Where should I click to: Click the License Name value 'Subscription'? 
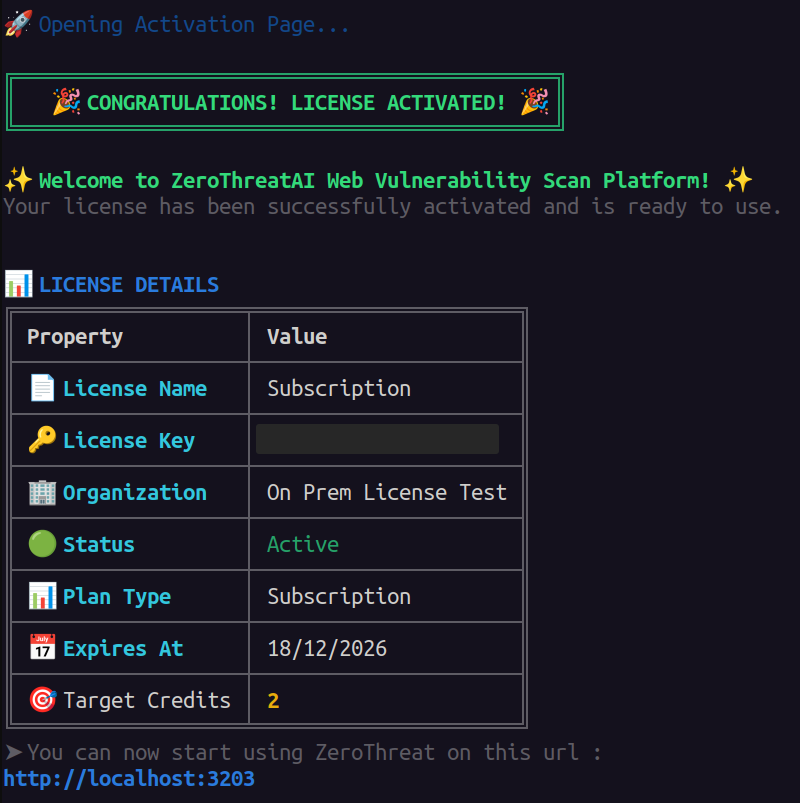click(x=339, y=389)
